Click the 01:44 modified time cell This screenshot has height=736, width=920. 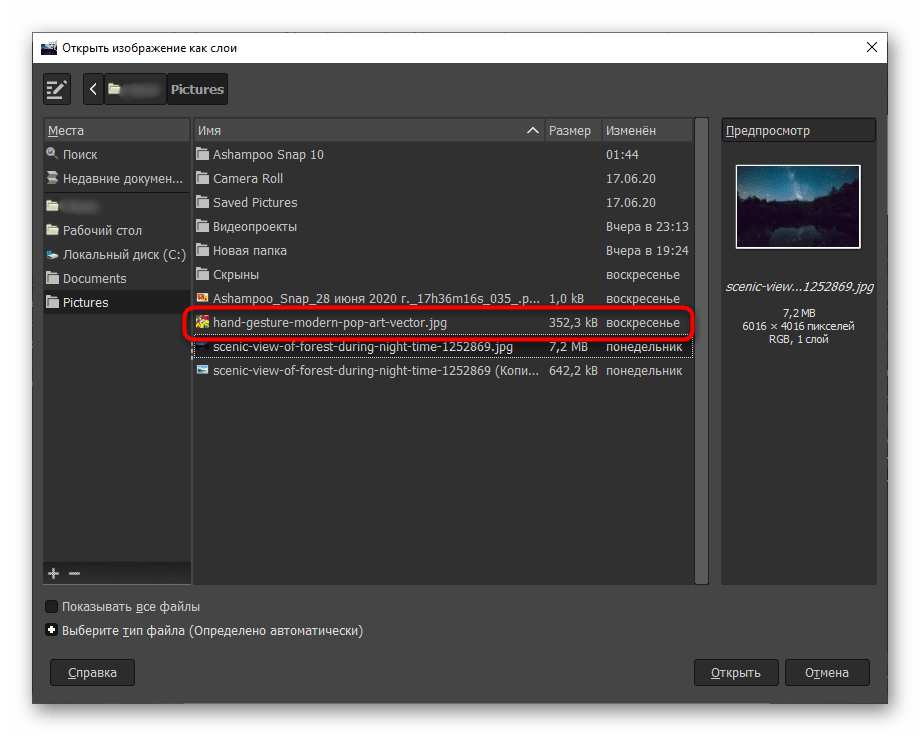(622, 154)
